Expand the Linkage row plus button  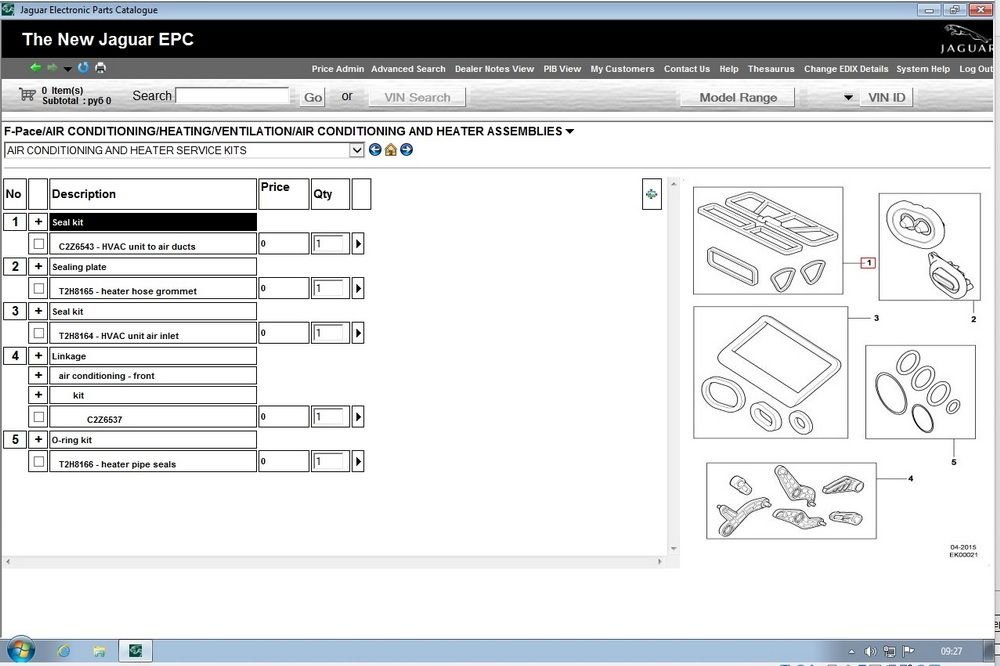(x=38, y=356)
